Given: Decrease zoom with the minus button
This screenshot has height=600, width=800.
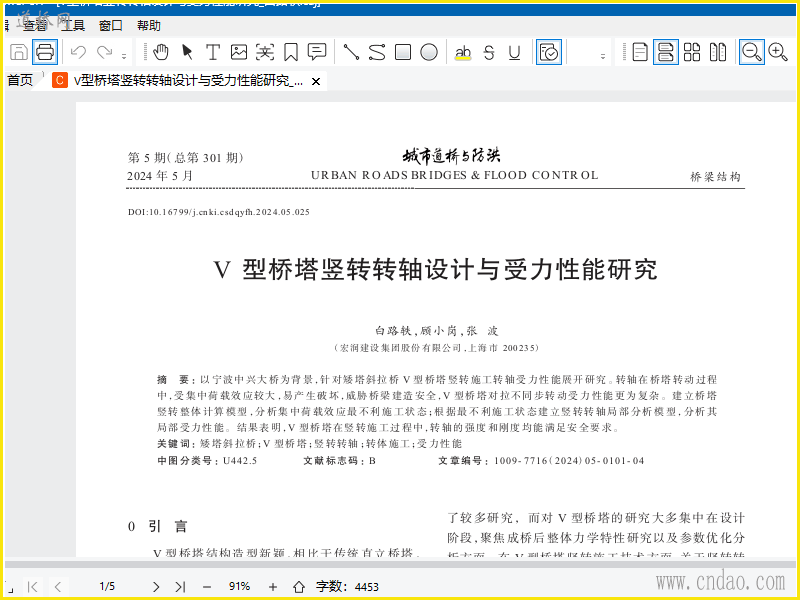Looking at the screenshot, I should click(x=207, y=587).
